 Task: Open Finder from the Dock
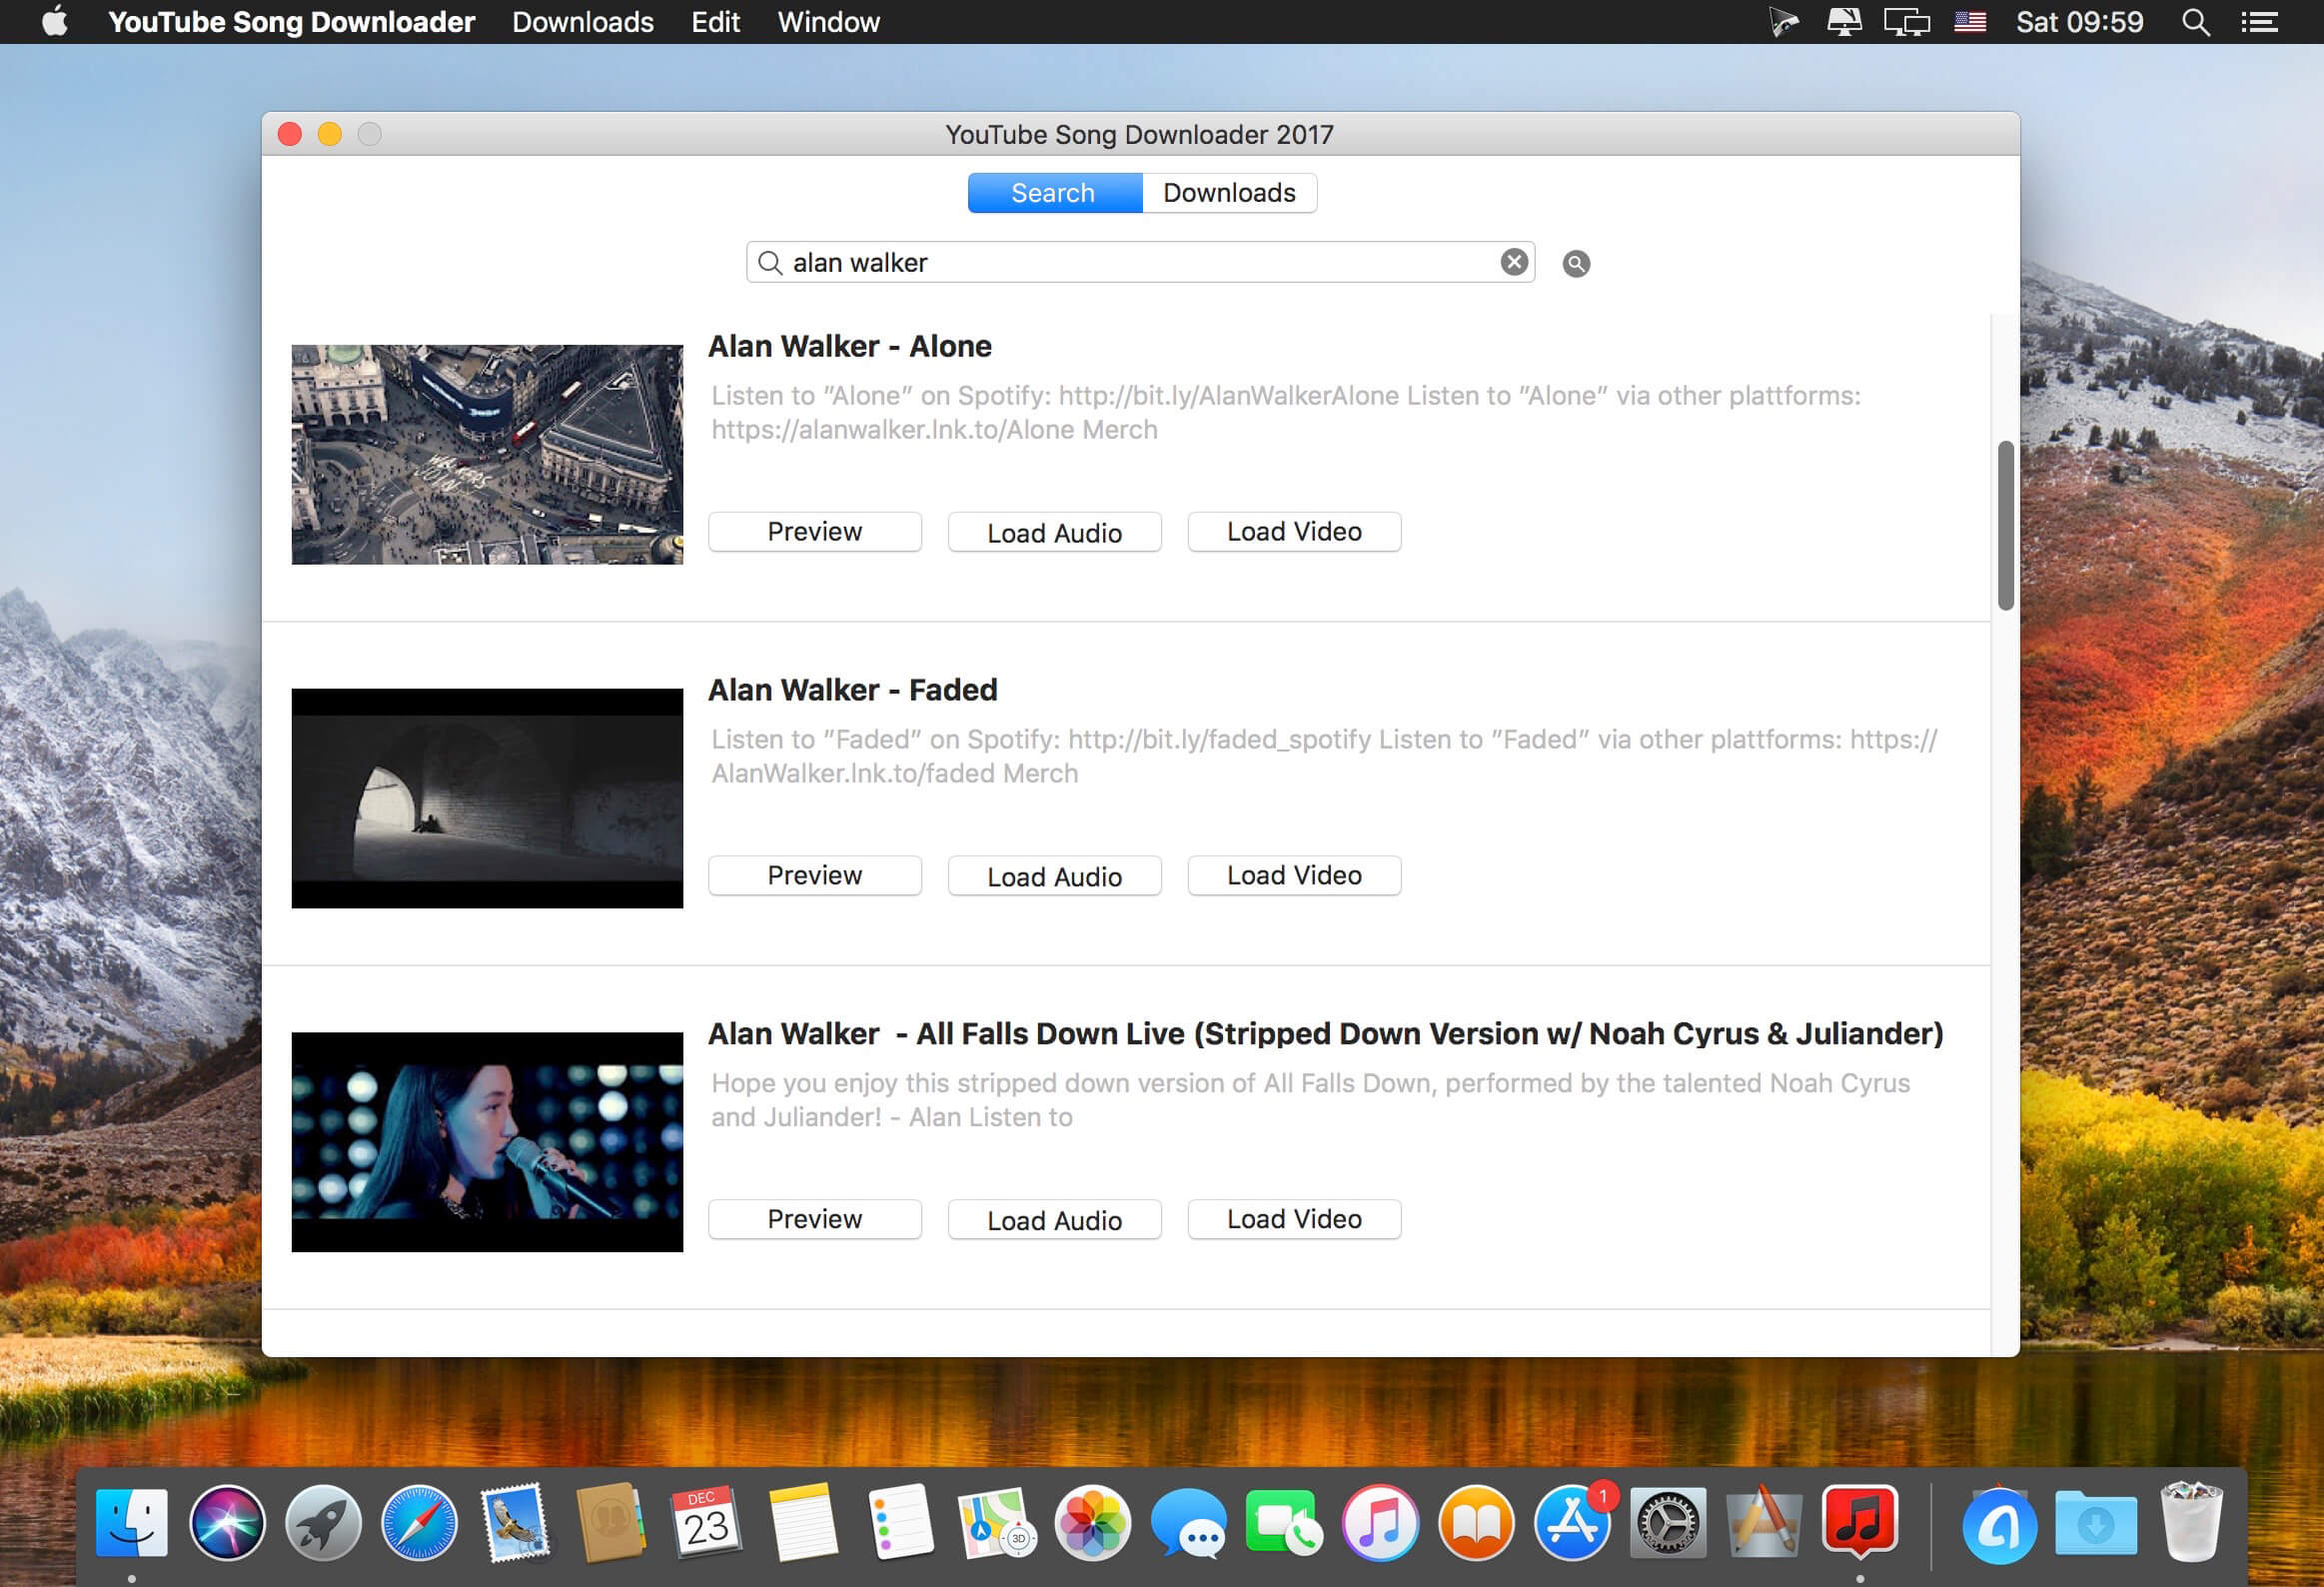tap(131, 1523)
